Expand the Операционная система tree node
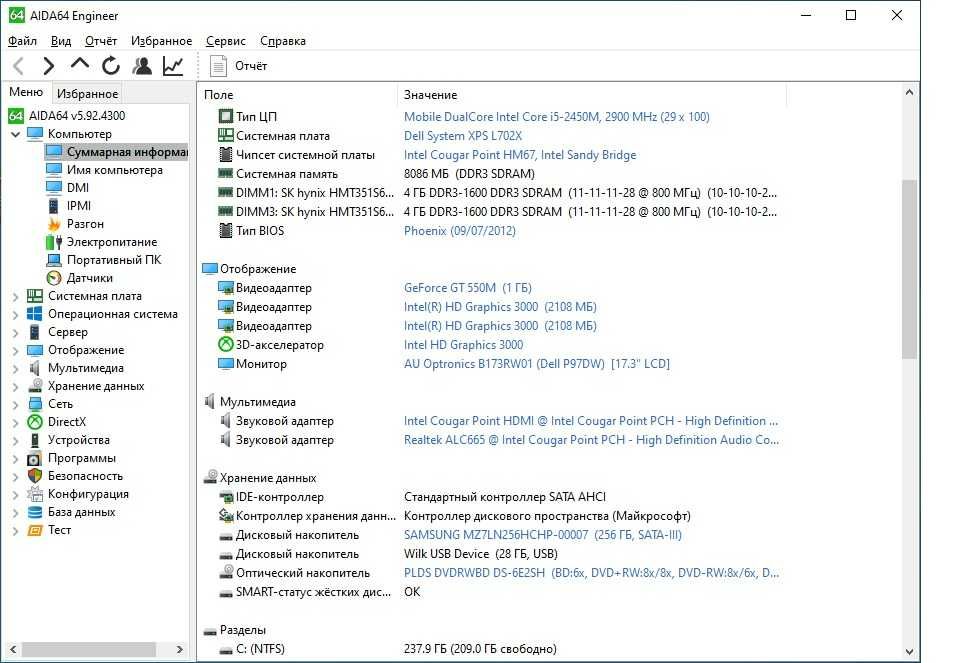Screen dimensions: 960x663 (16, 315)
